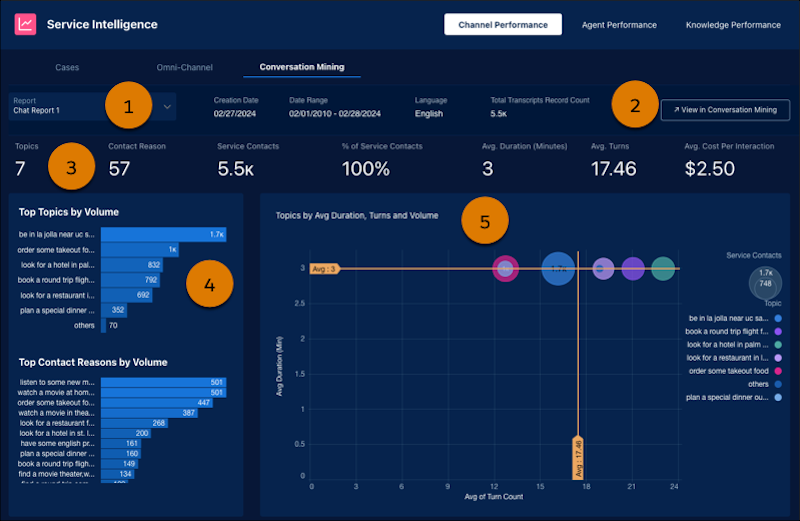
Task: Select the Omni-Channel sub-tab
Action: [184, 67]
